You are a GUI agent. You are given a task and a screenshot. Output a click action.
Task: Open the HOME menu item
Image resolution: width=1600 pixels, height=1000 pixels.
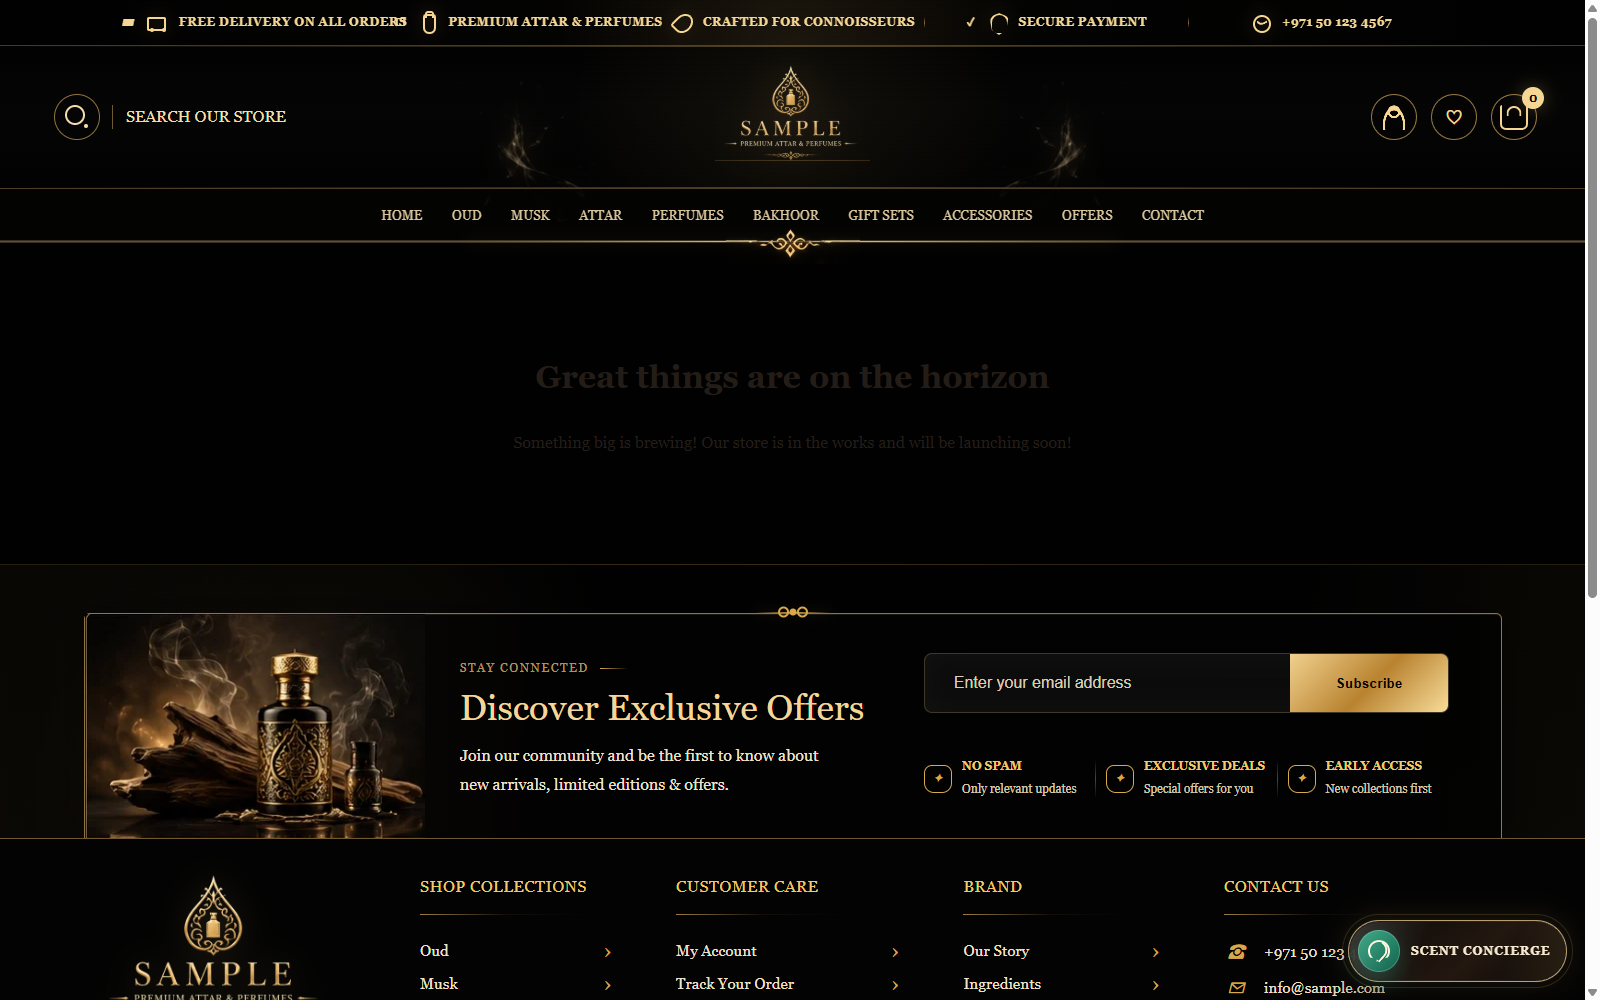(x=402, y=215)
